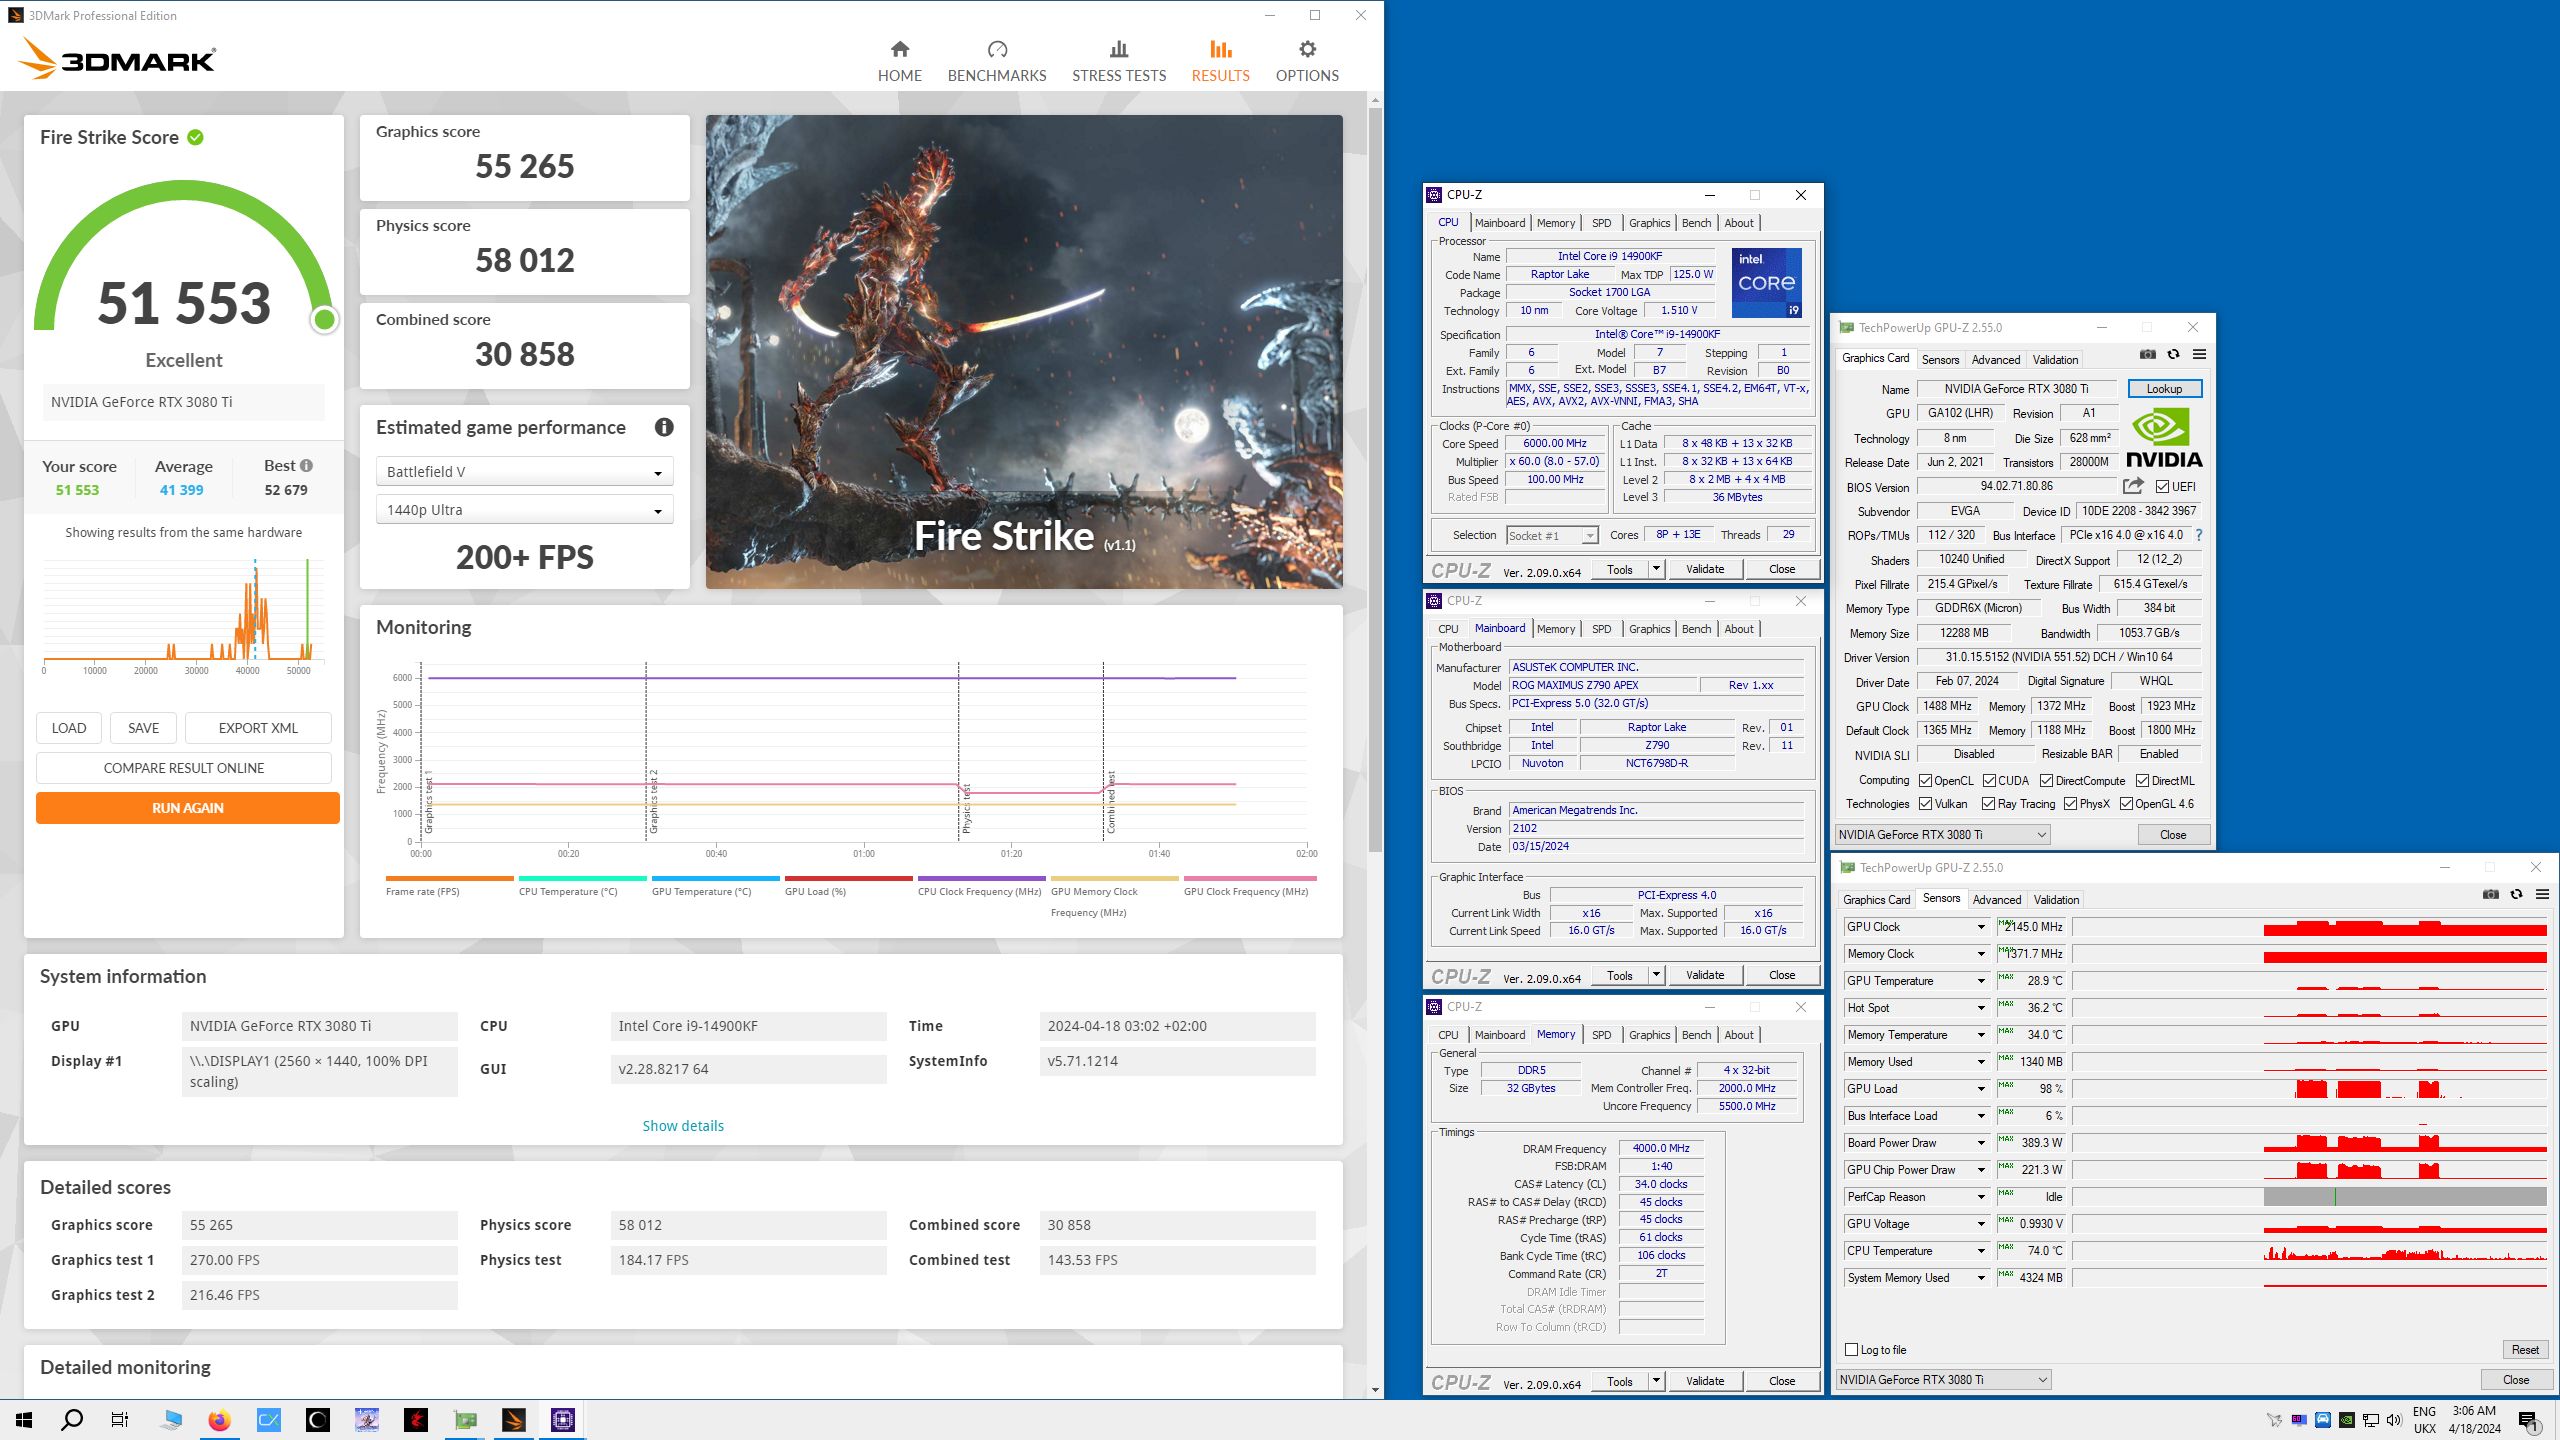Open the Board Power Draw sensor dropdown
2560x1440 pixels.
click(x=1980, y=1143)
